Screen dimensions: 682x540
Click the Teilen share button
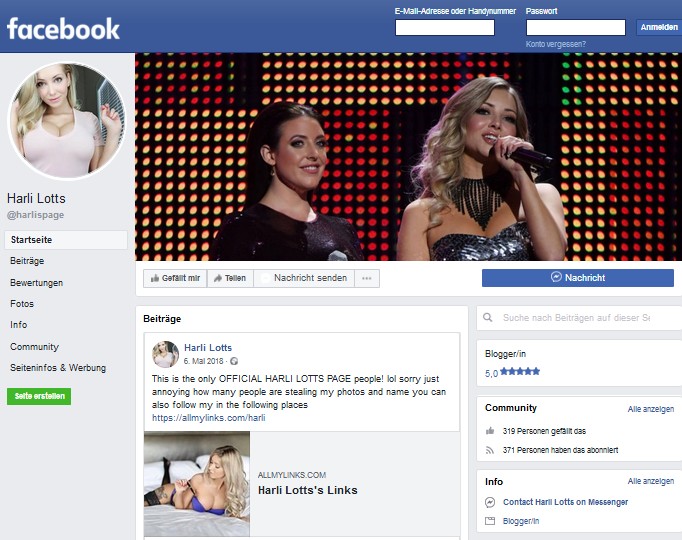pyautogui.click(x=230, y=278)
